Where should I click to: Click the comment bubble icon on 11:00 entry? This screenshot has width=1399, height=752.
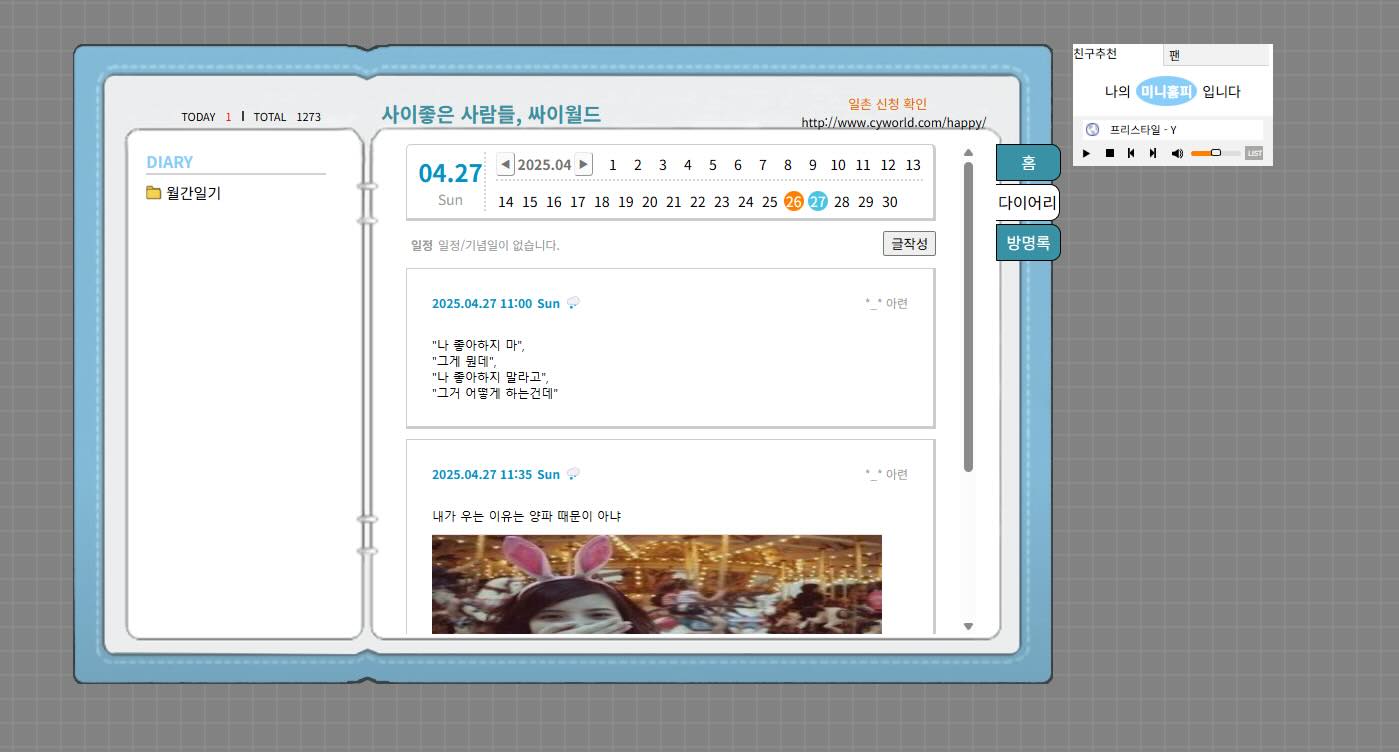[x=573, y=303]
